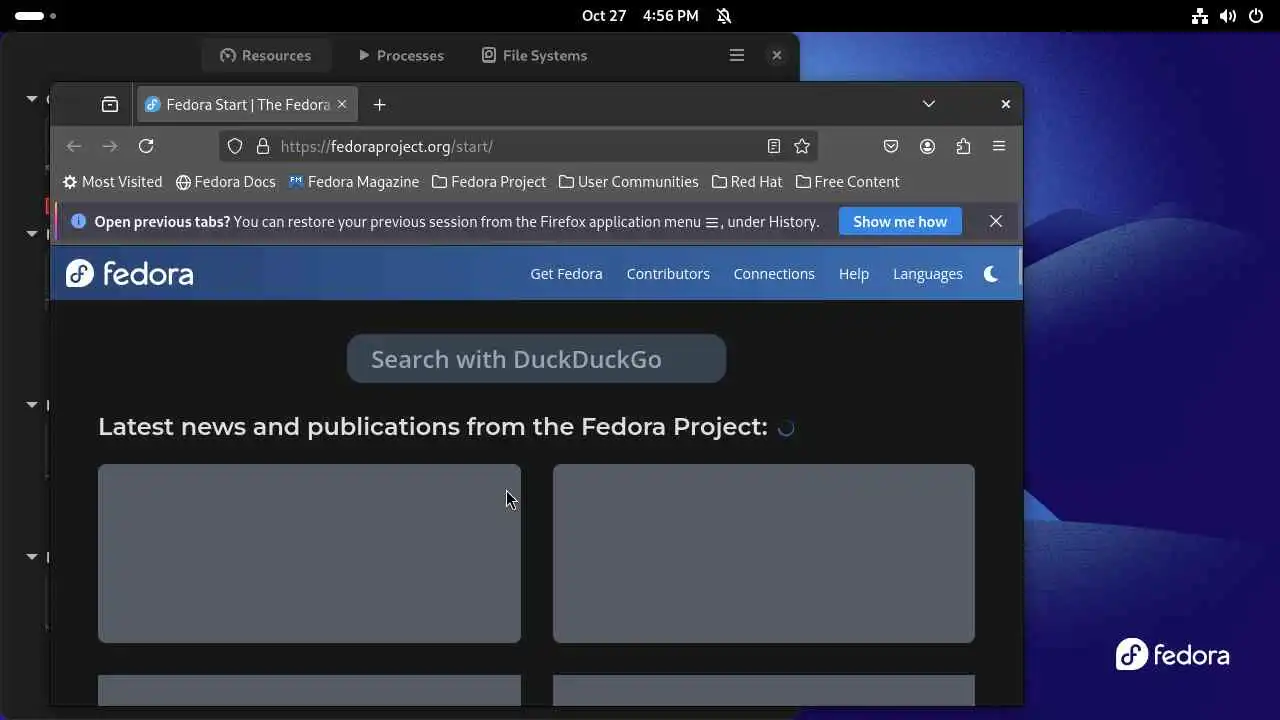Open the Firefox account icon
Viewport: 1280px width, 720px height.
click(927, 146)
